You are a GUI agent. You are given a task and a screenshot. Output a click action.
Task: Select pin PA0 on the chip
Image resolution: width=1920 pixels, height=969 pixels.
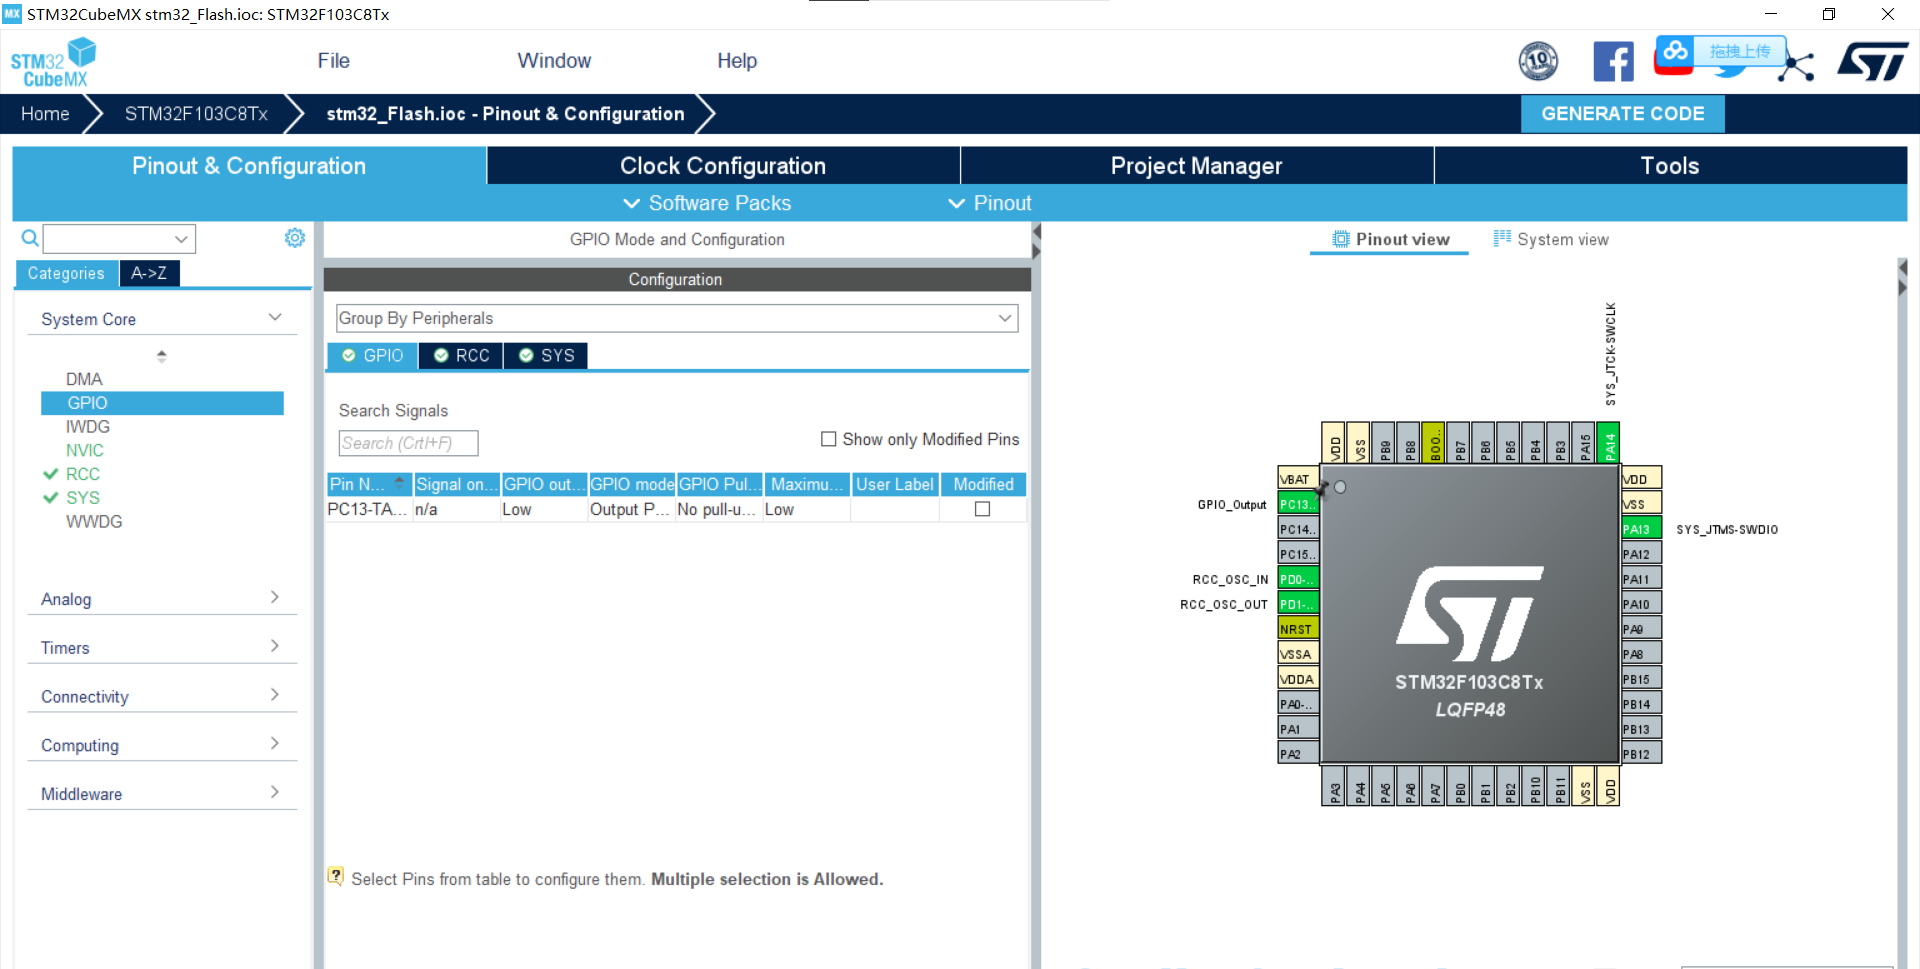(1298, 704)
